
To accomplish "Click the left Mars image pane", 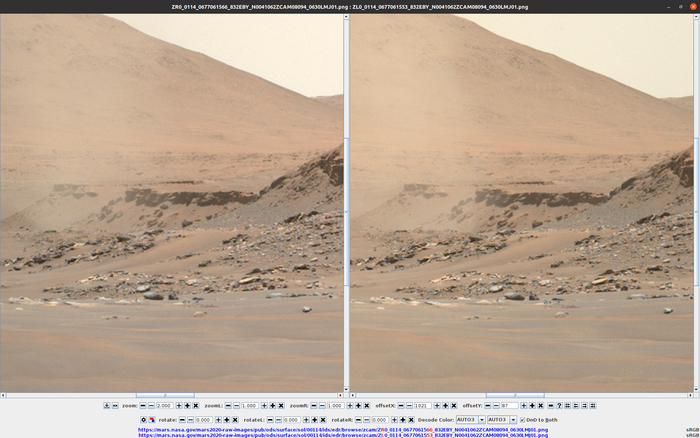I will (x=171, y=203).
